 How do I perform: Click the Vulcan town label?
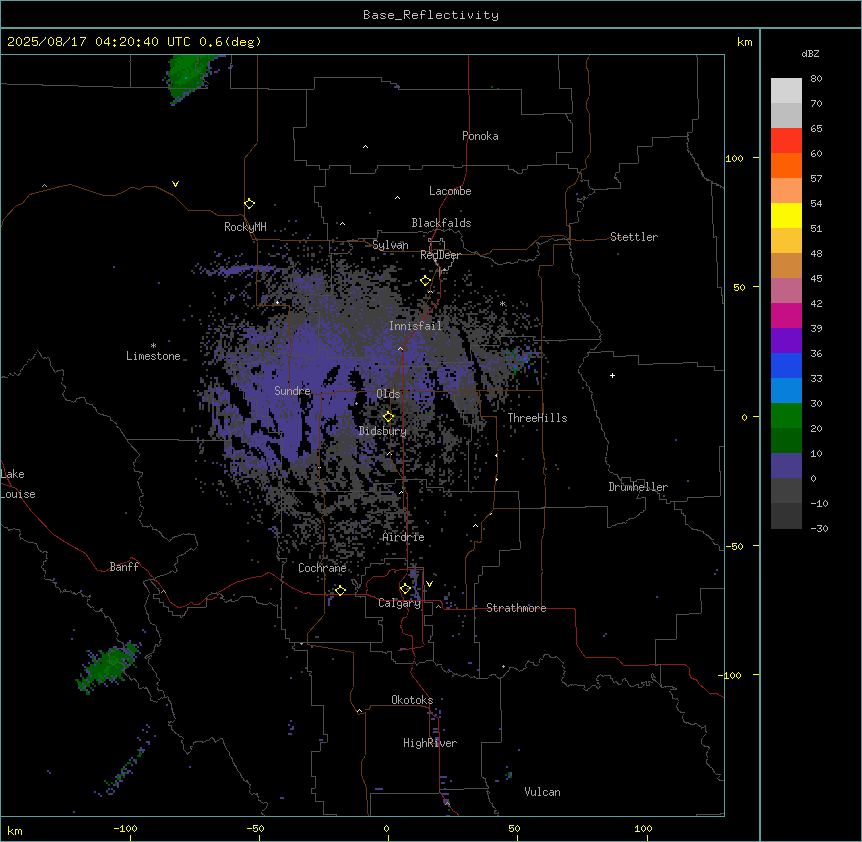click(542, 792)
